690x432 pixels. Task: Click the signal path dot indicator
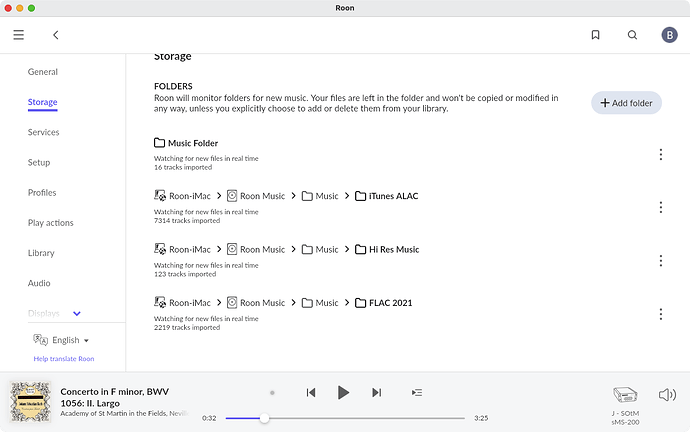click(272, 393)
